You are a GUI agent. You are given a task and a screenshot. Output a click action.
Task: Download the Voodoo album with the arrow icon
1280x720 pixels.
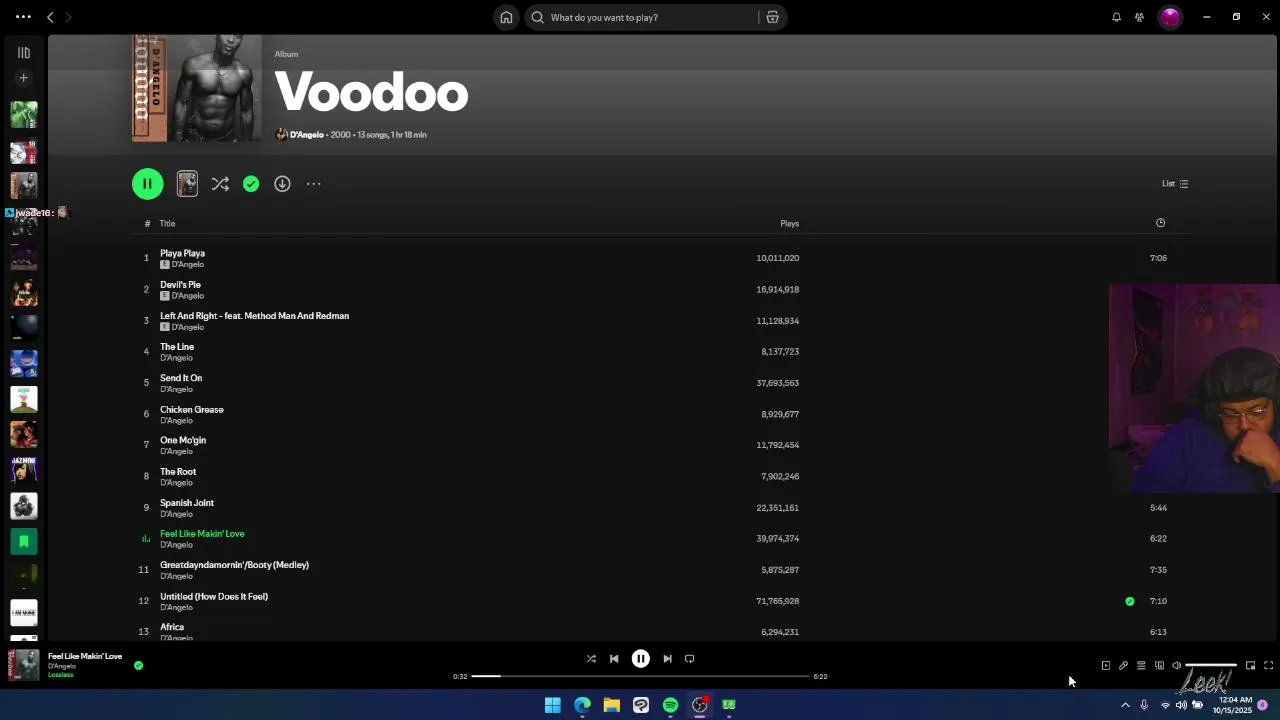282,184
